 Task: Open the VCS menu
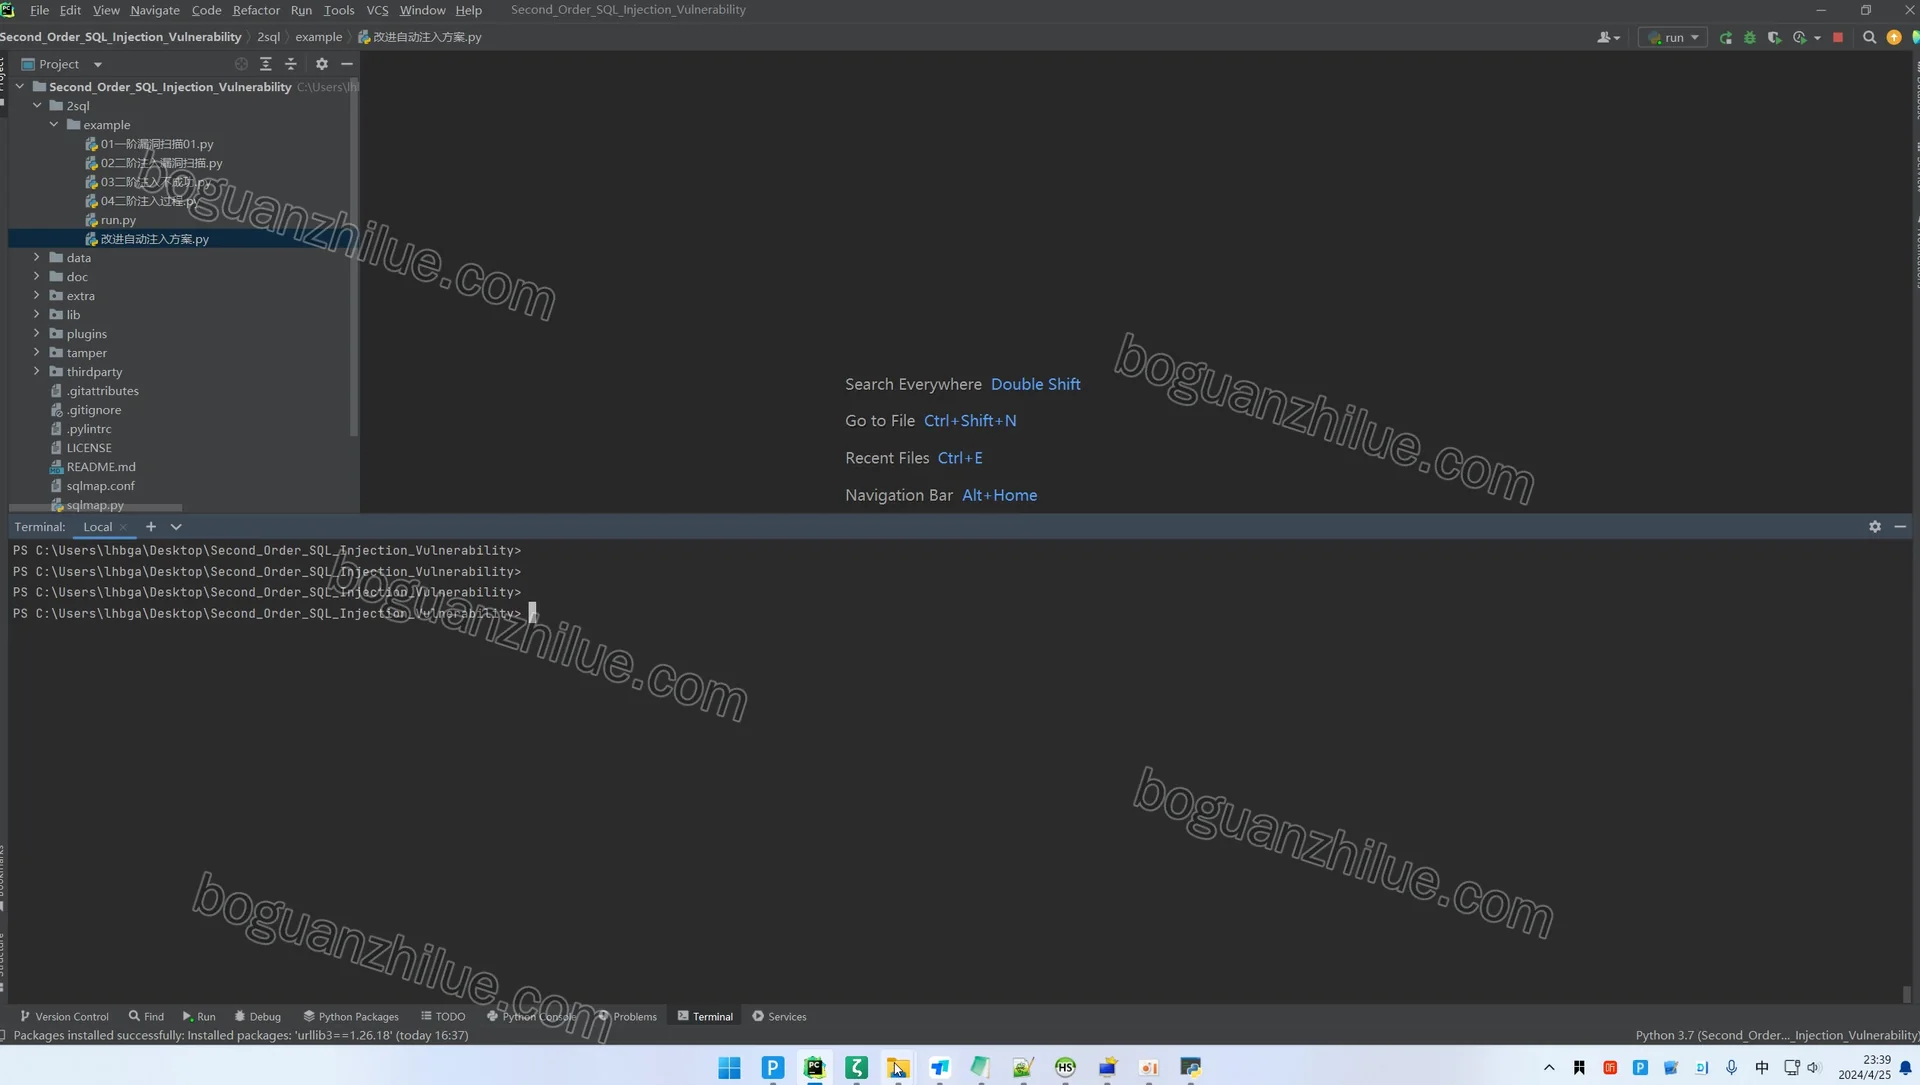(377, 10)
